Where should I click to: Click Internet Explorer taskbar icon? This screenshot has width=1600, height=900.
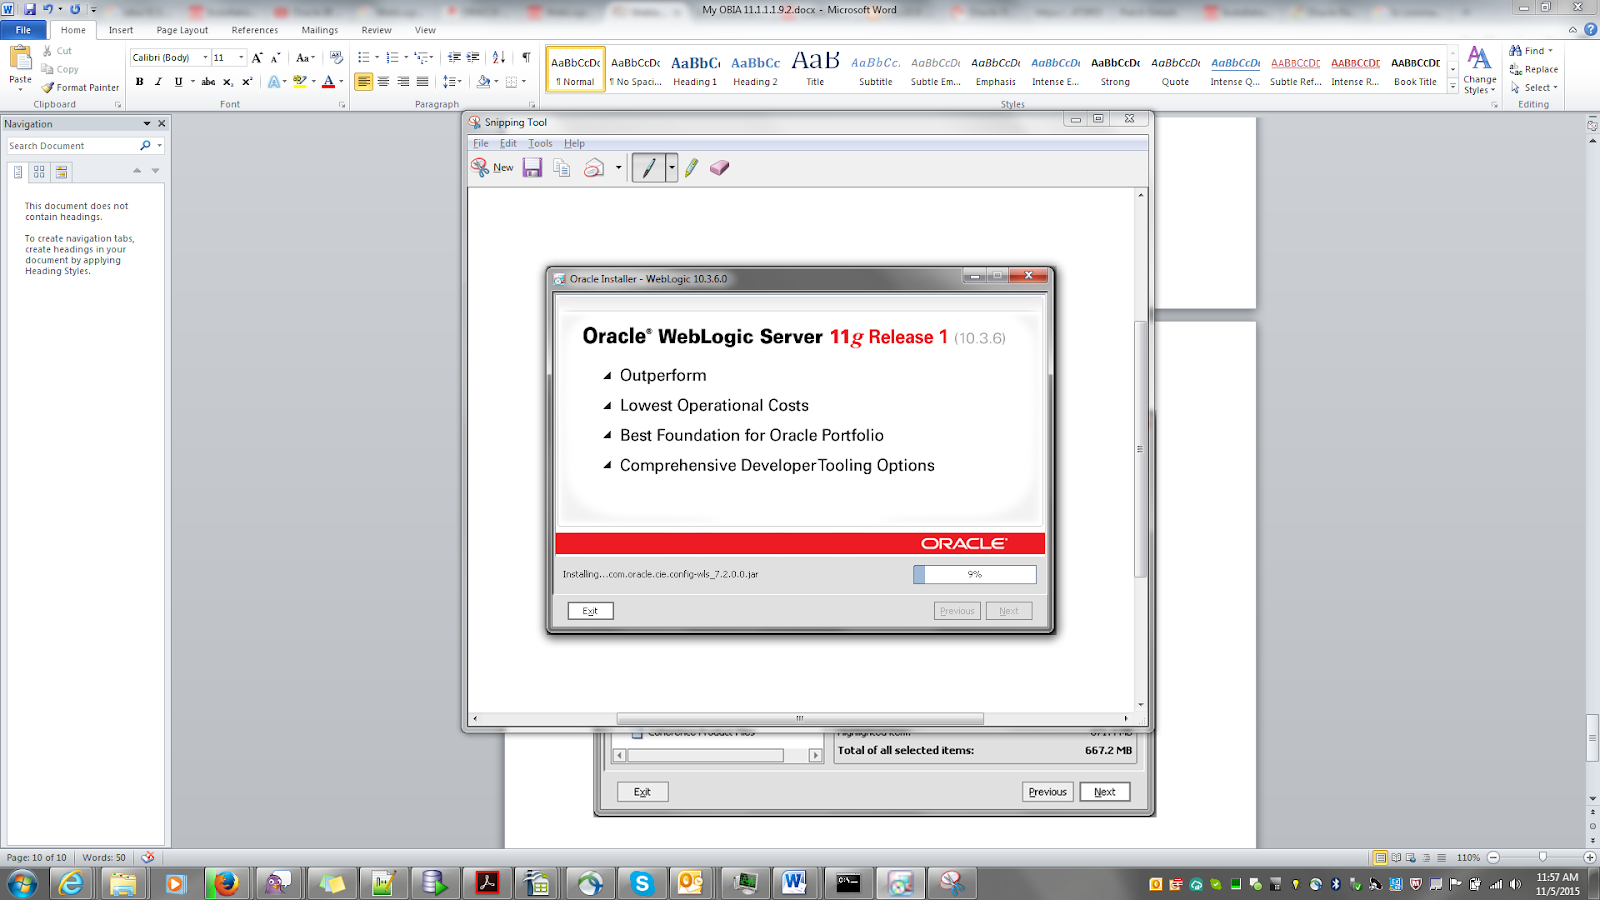71,883
